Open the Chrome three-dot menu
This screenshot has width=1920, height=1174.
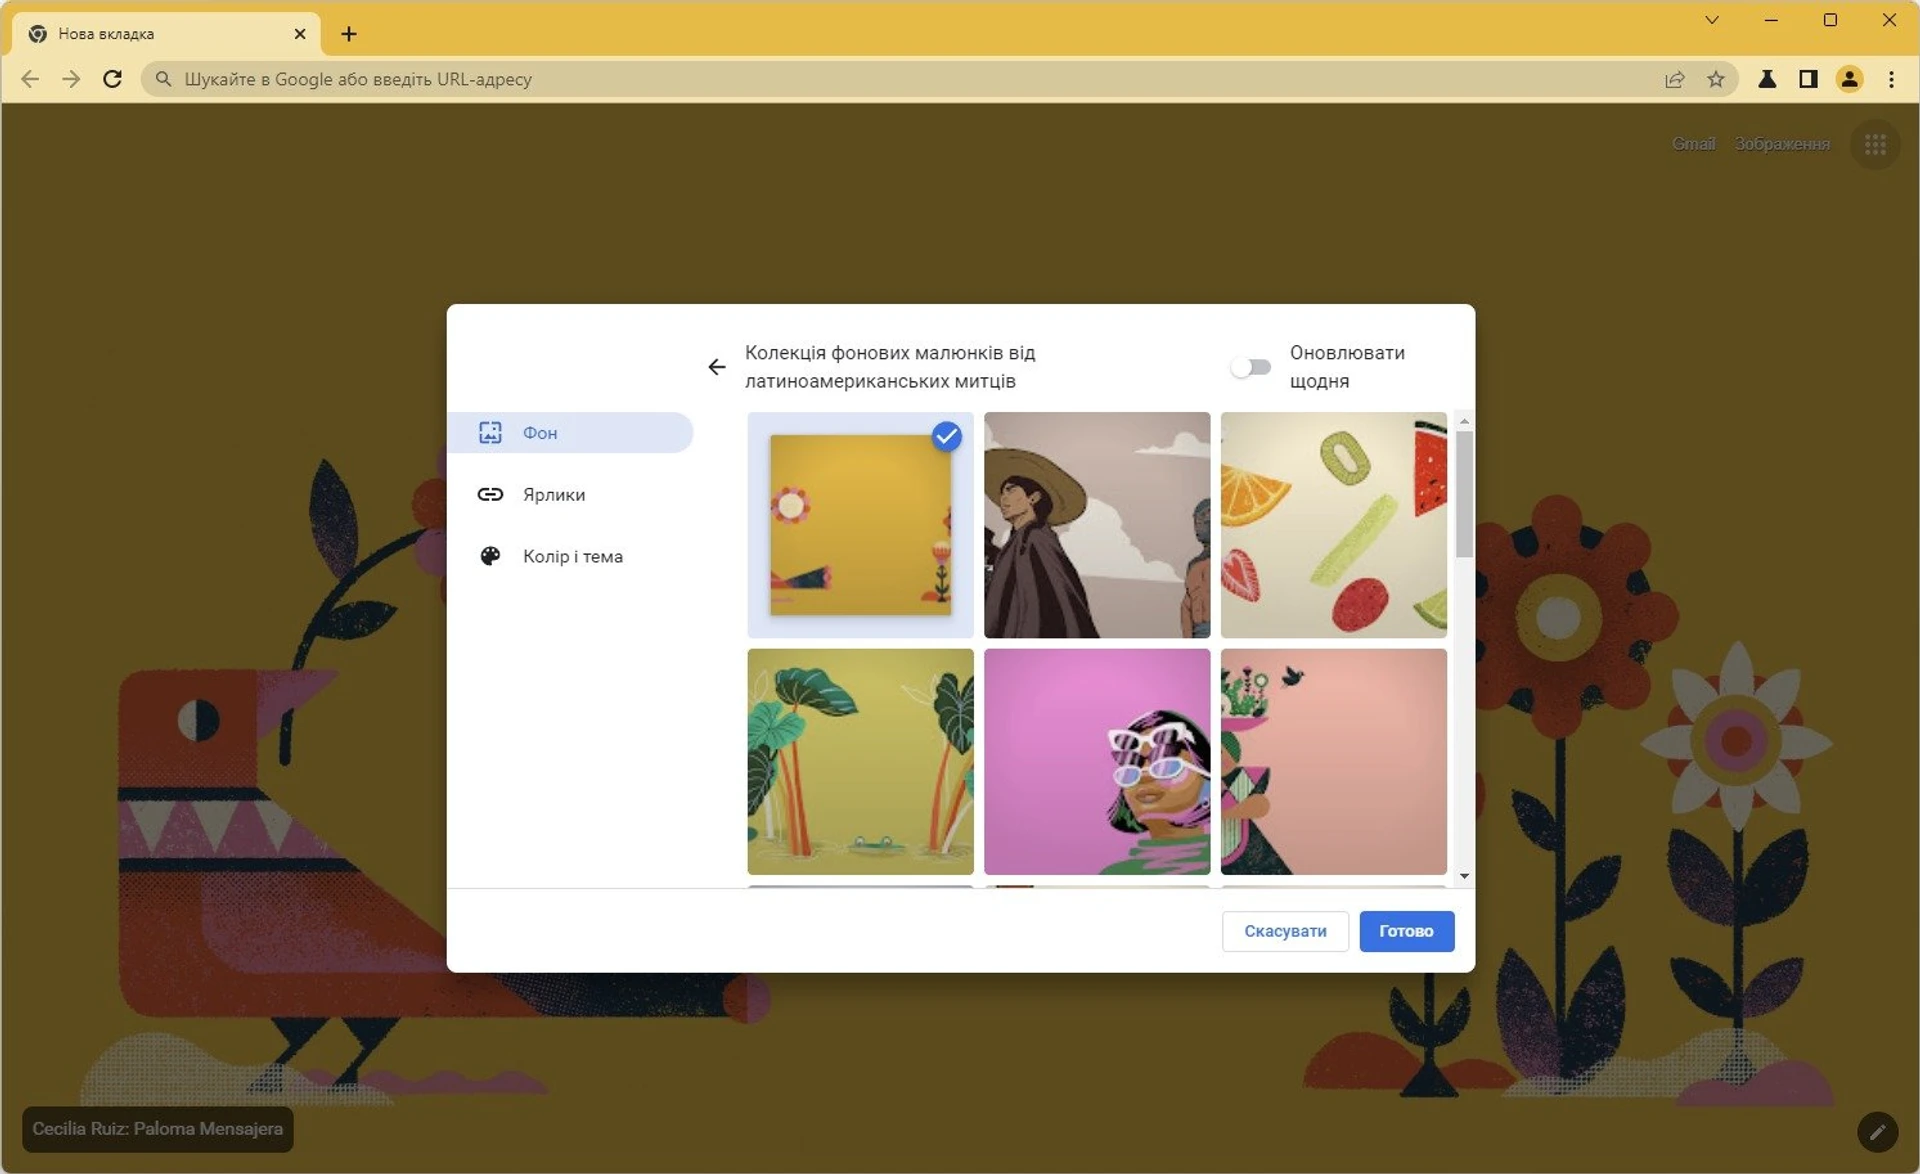pos(1892,79)
